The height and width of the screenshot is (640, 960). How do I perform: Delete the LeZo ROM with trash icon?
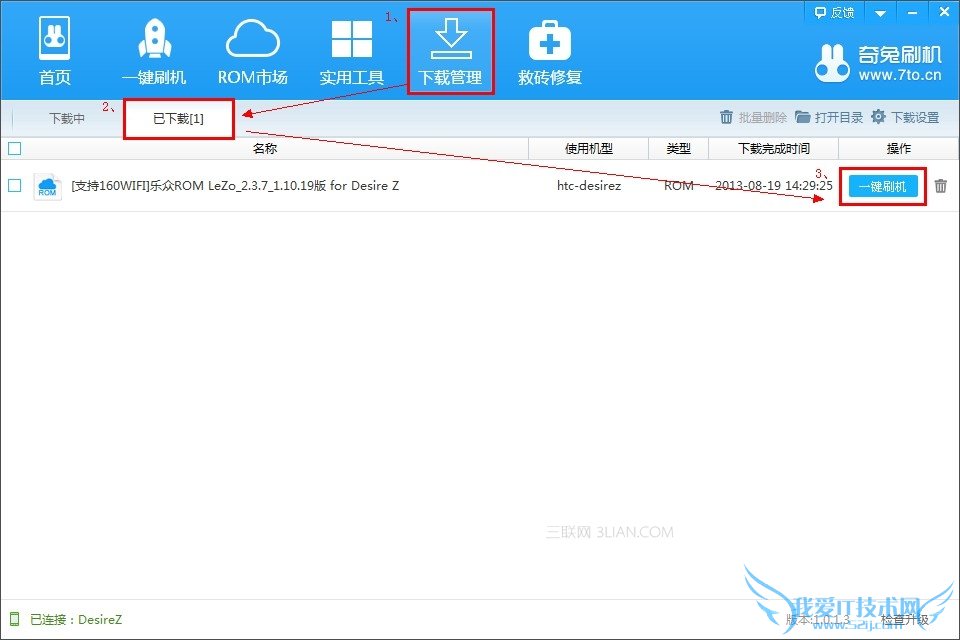[x=941, y=186]
